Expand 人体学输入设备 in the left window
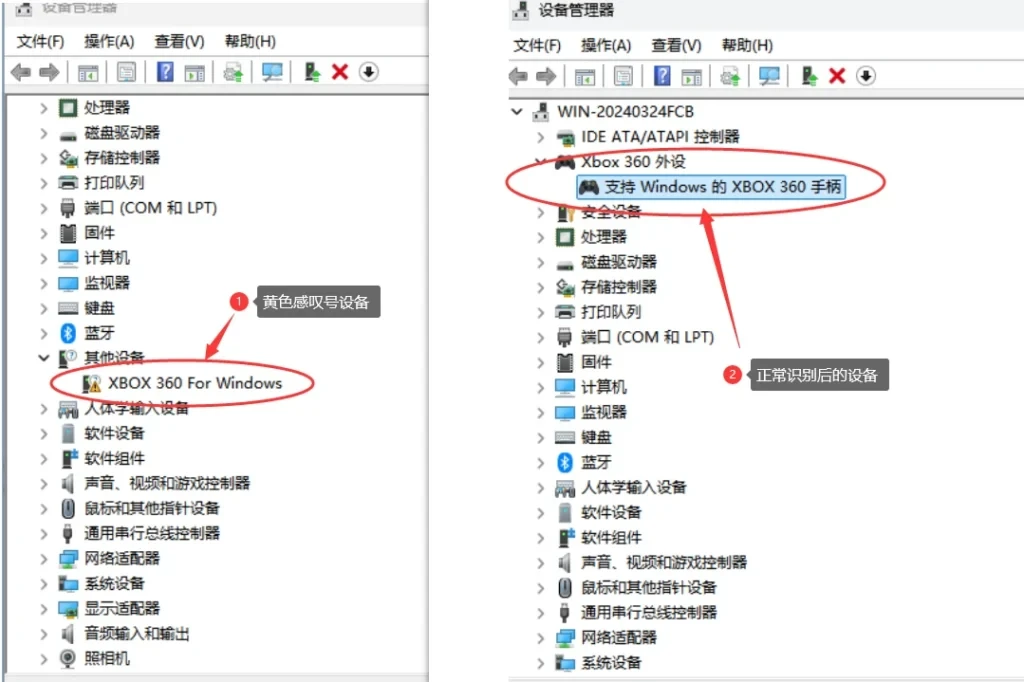This screenshot has width=1024, height=682. click(44, 409)
